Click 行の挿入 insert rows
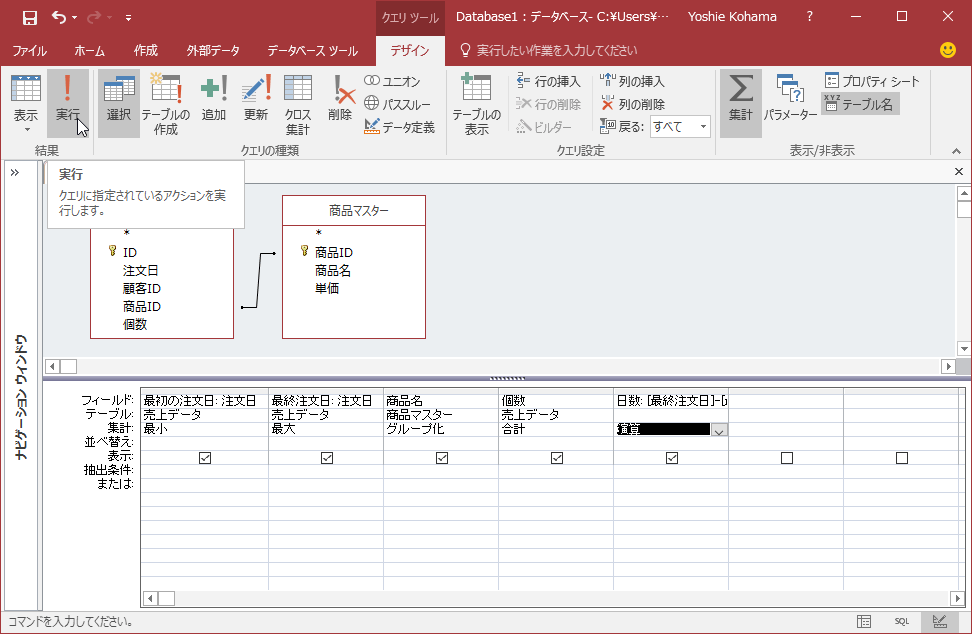This screenshot has width=972, height=634. coord(549,81)
